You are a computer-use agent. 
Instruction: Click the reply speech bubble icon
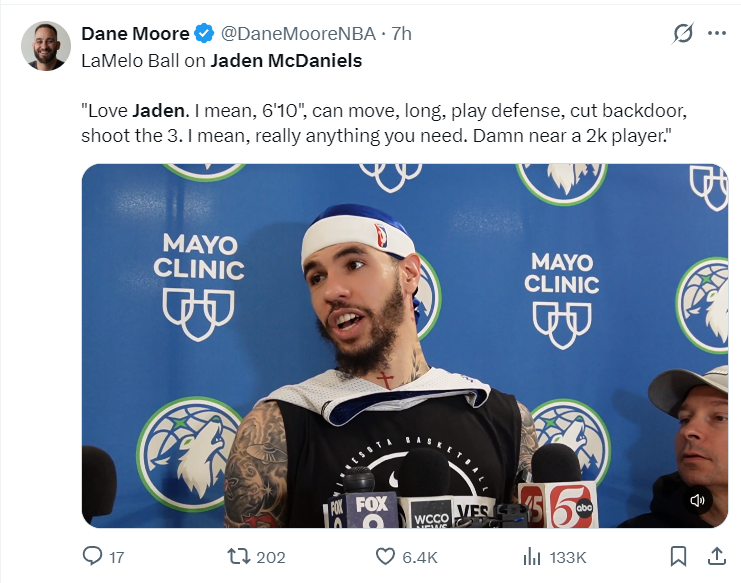coord(92,556)
